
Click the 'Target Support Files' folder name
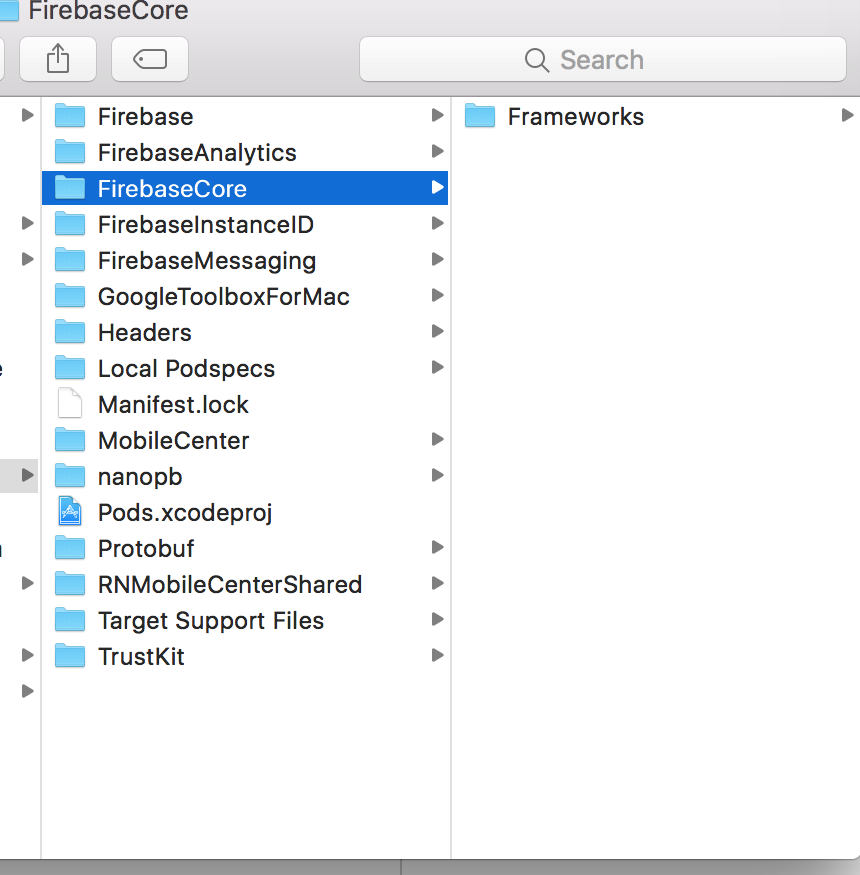pyautogui.click(x=211, y=621)
